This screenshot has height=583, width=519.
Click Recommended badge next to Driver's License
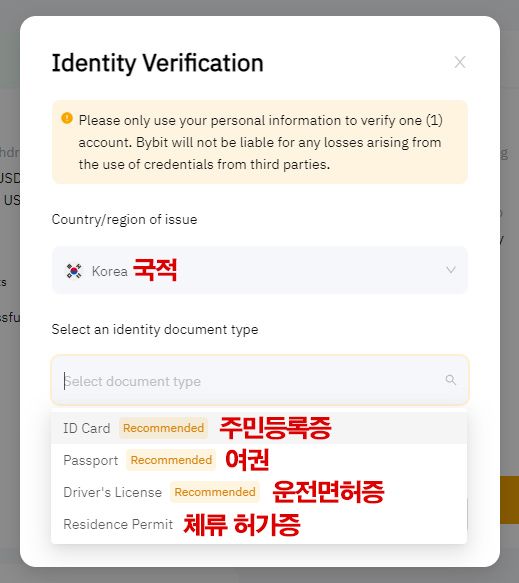[x=215, y=492]
